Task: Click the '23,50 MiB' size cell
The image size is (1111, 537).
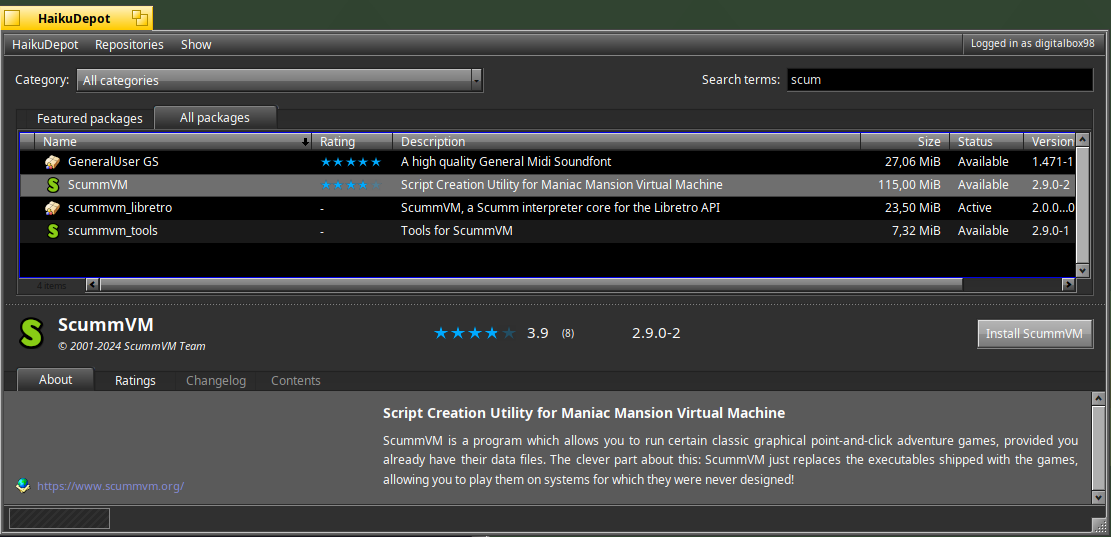Action: (x=913, y=208)
